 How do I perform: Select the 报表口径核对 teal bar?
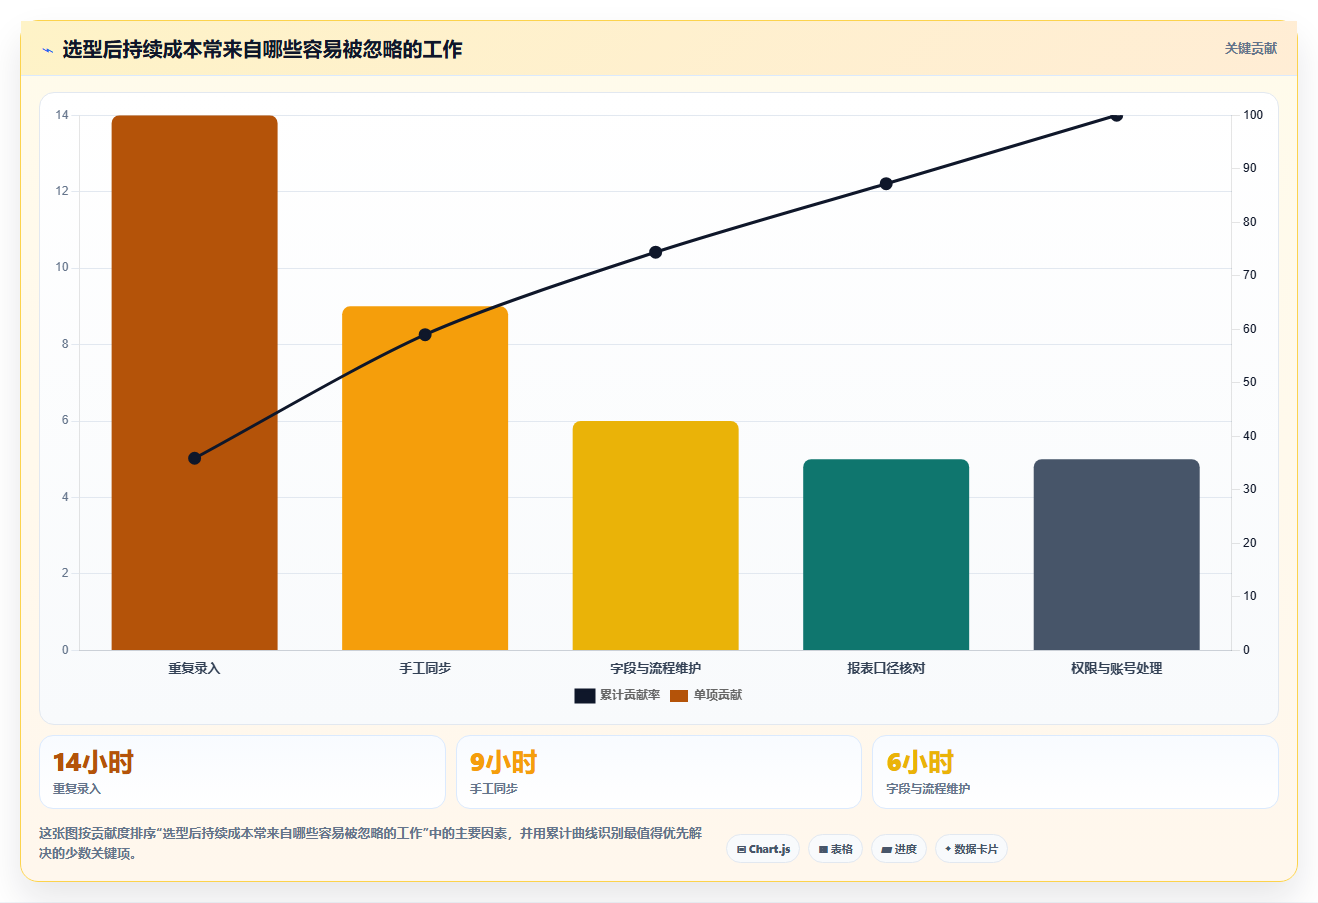pyautogui.click(x=886, y=554)
